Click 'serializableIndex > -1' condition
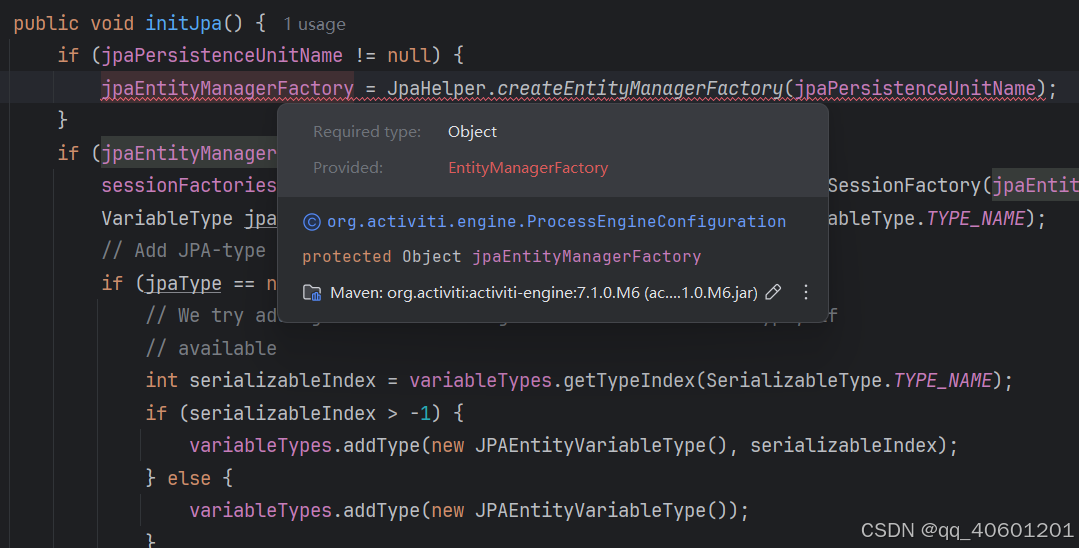Viewport: 1079px width, 548px height. [x=310, y=413]
